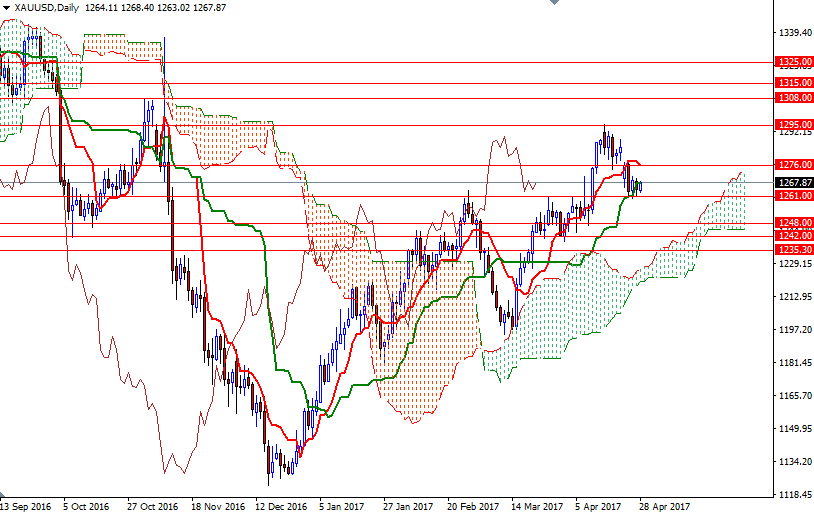
Task: Select the 1261.00 red price level label
Action: pyautogui.click(x=794, y=196)
